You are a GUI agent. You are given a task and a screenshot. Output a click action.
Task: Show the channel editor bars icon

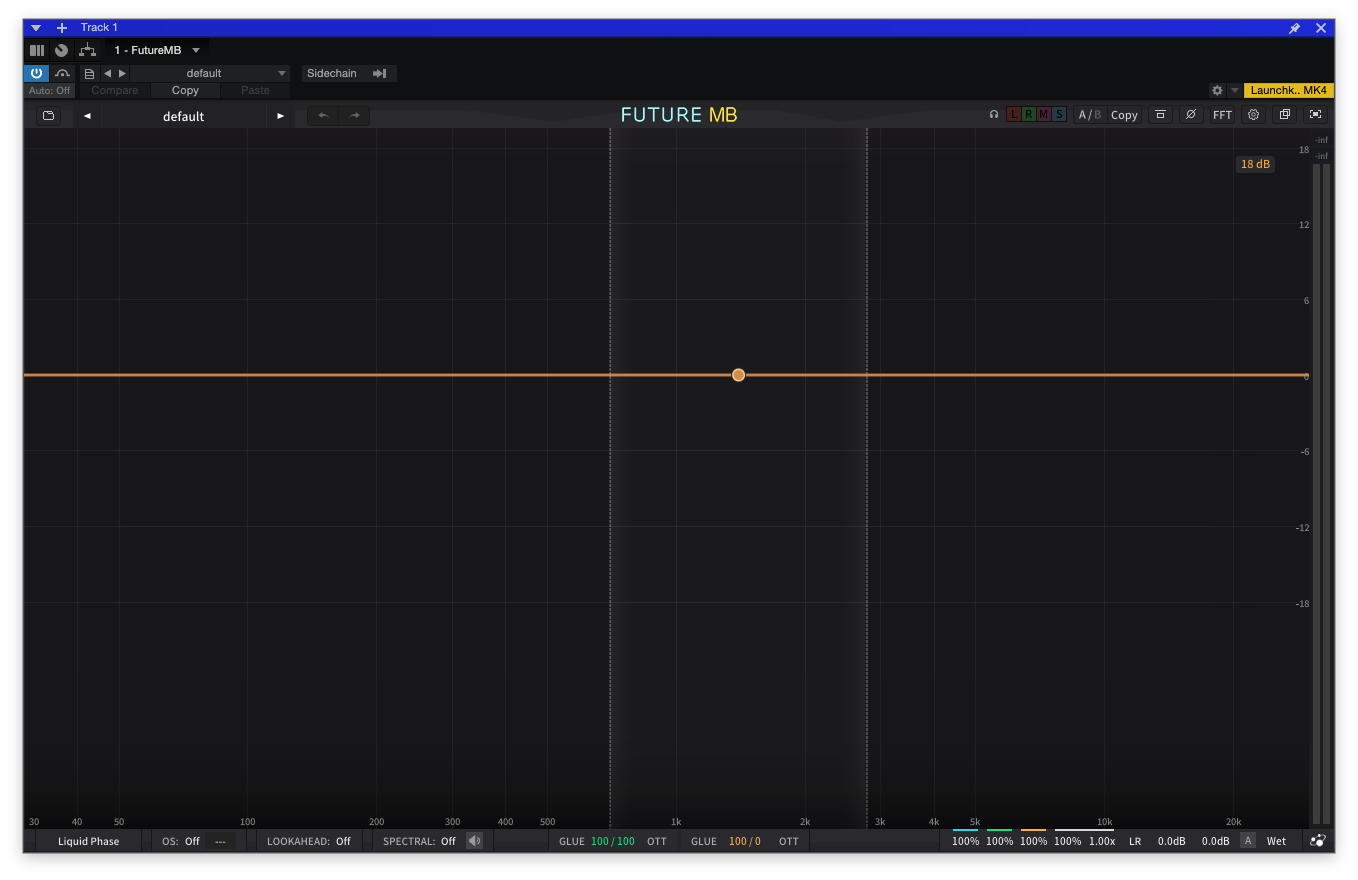coord(37,50)
